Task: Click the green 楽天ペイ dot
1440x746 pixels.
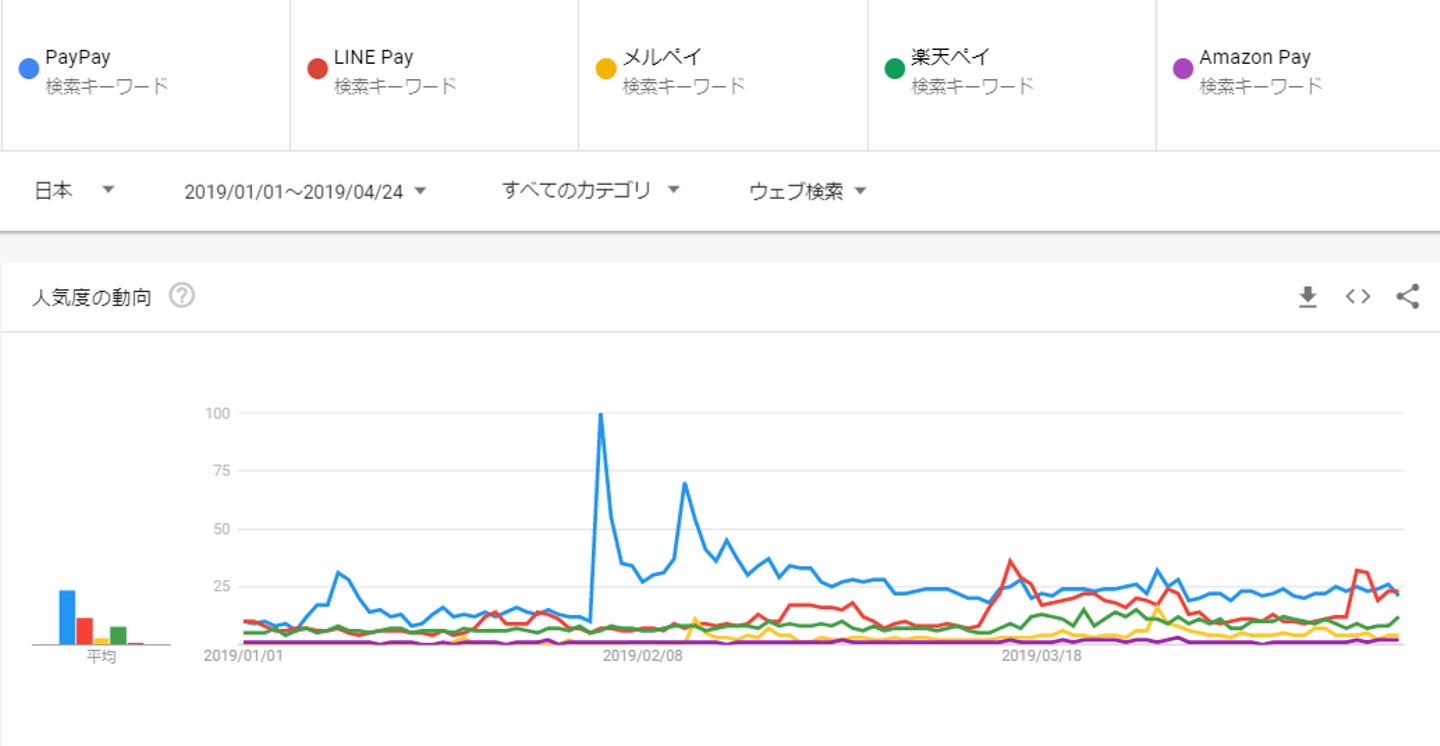Action: coord(895,69)
